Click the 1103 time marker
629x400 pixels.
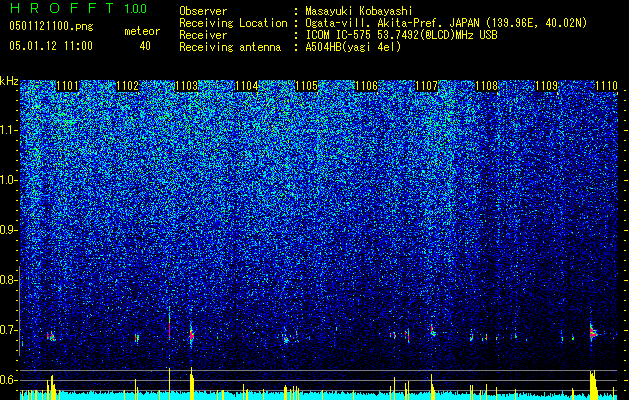click(x=187, y=86)
